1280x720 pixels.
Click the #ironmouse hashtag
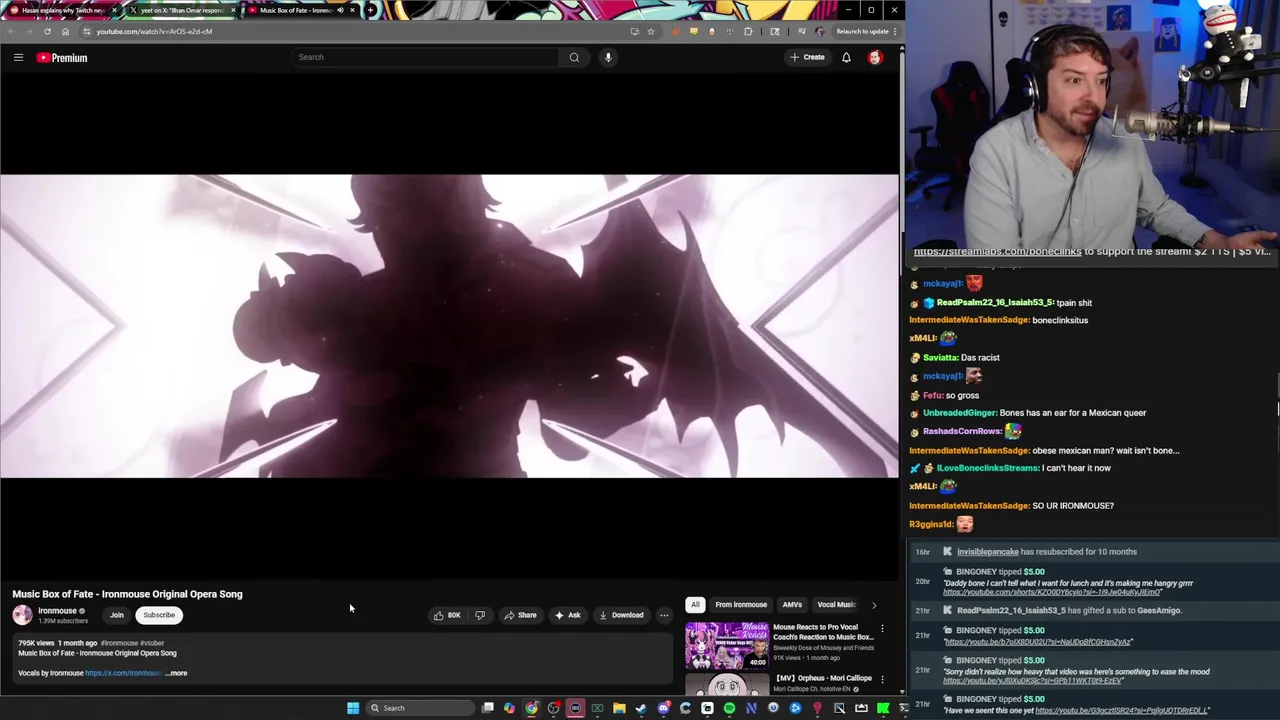[x=119, y=643]
